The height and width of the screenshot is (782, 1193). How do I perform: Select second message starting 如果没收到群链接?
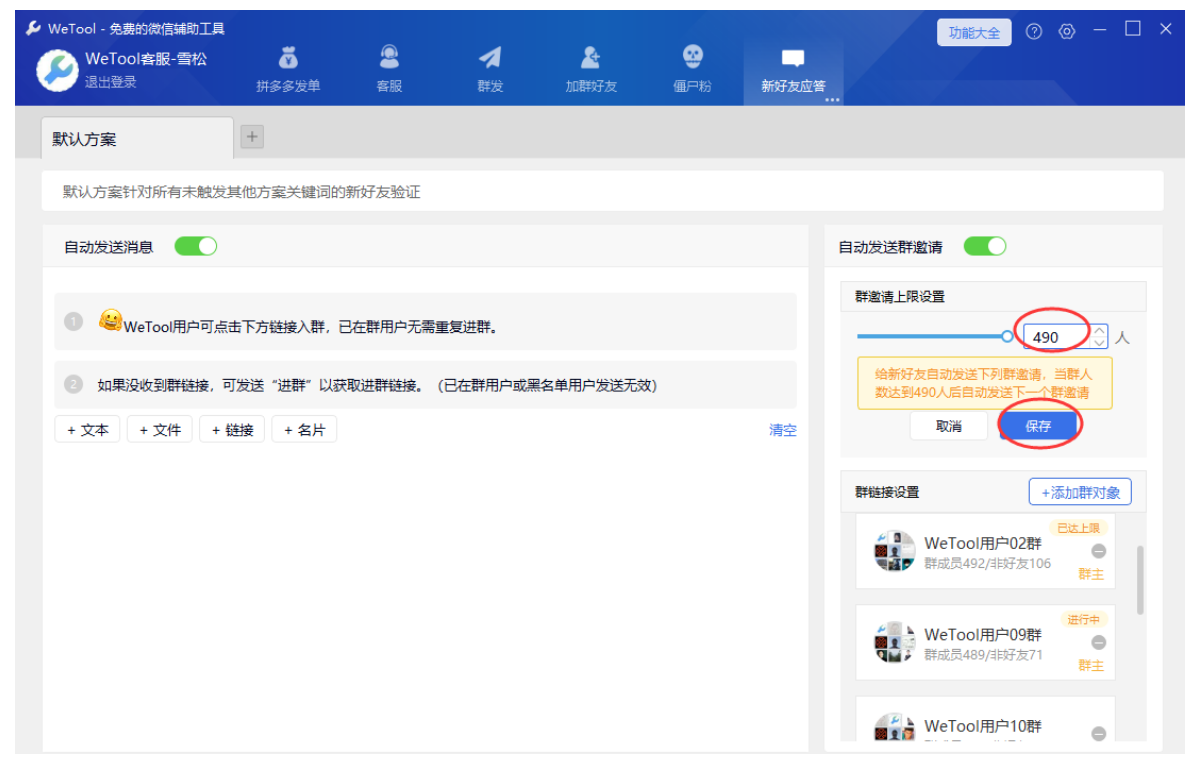click(x=425, y=385)
